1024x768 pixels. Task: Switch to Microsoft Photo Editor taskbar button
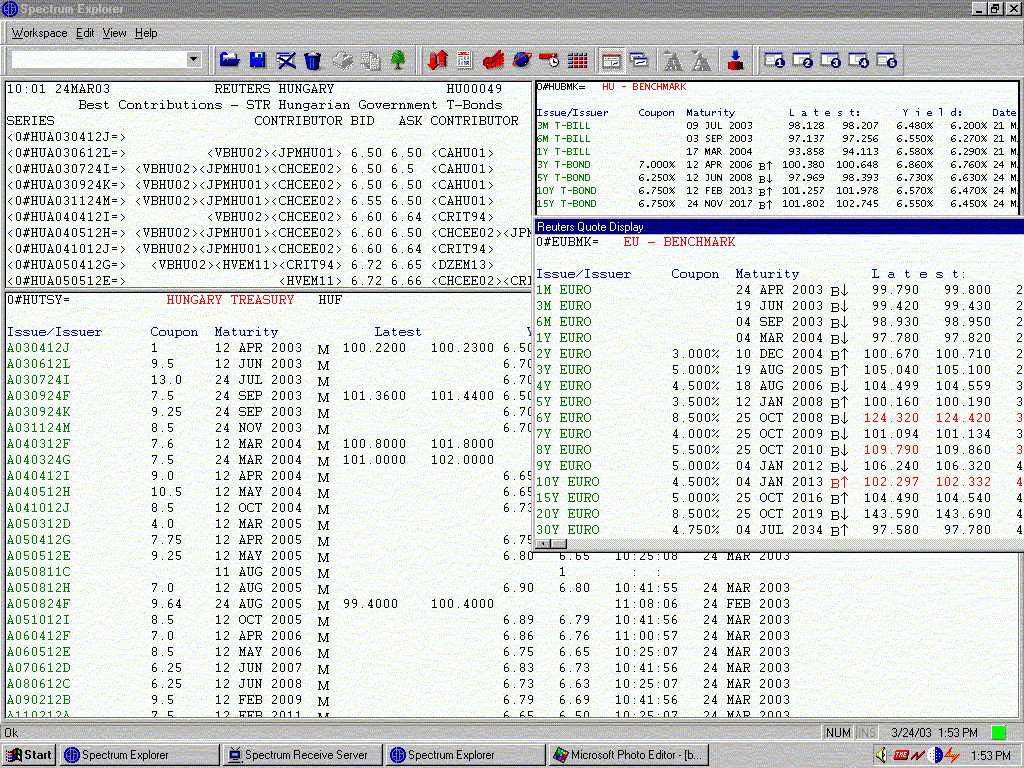(x=629, y=755)
